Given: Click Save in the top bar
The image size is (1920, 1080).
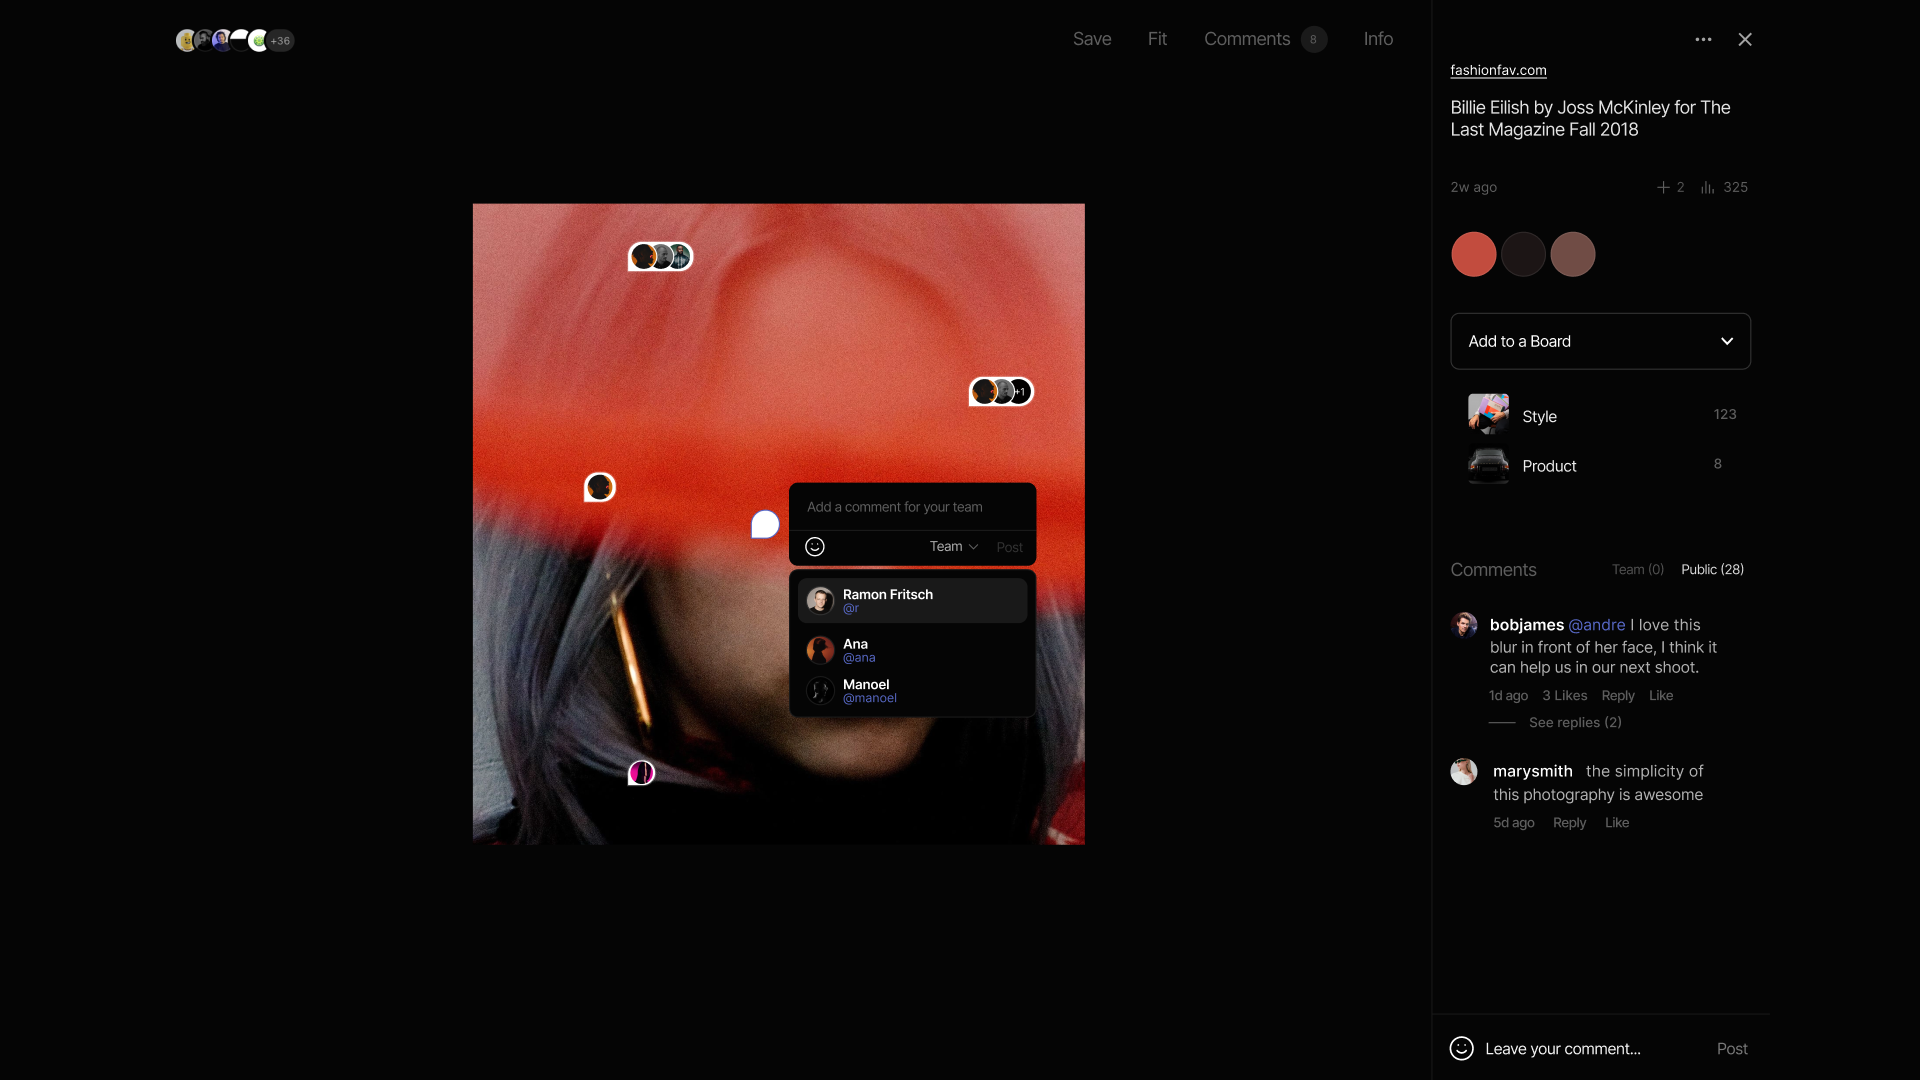Looking at the screenshot, I should point(1092,39).
